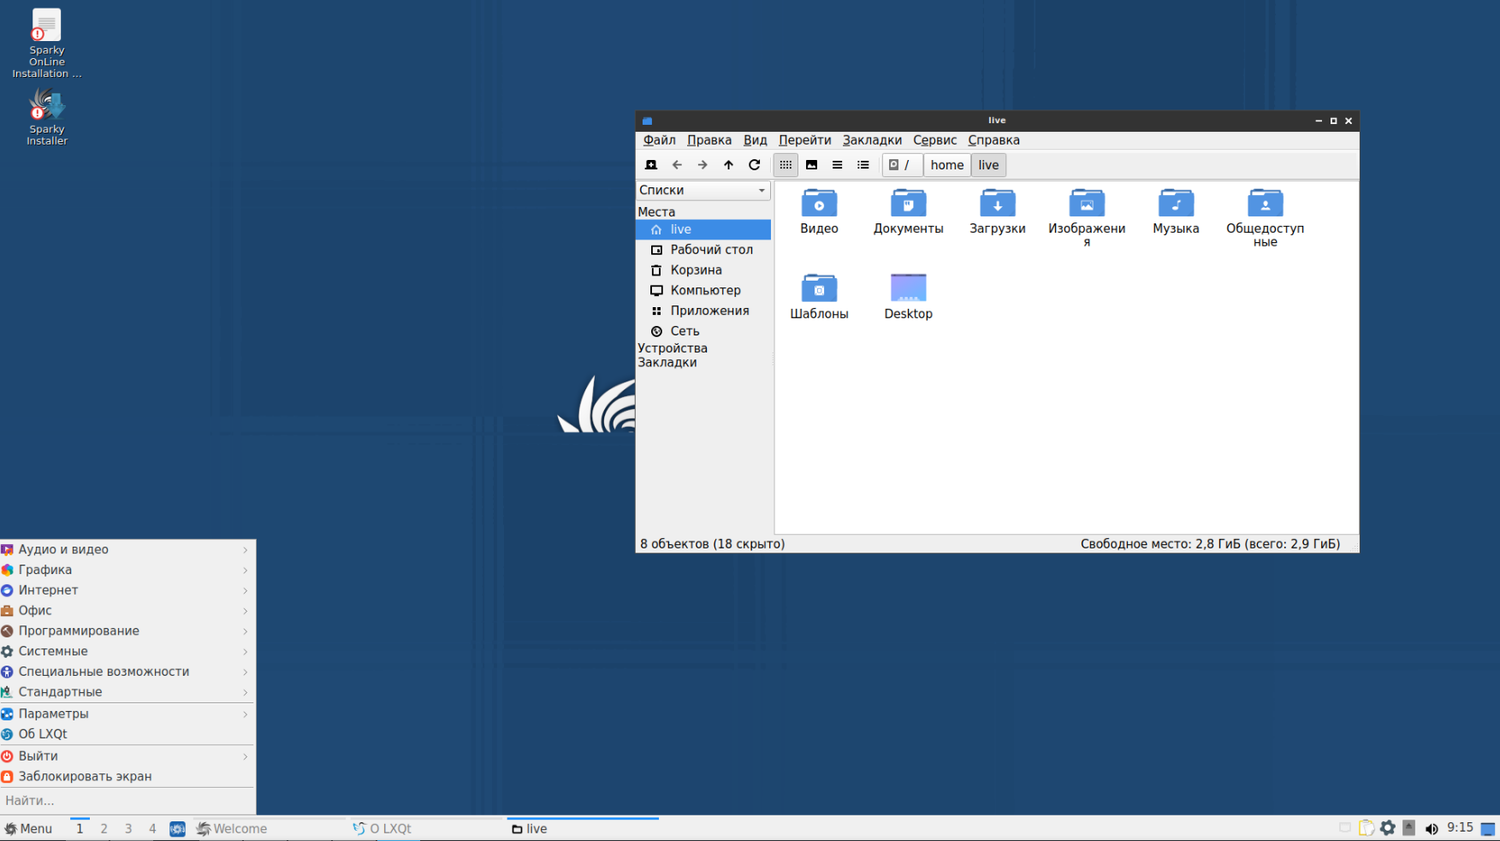Reload the current folder view
Viewport: 1500px width, 841px height.
click(x=754, y=165)
